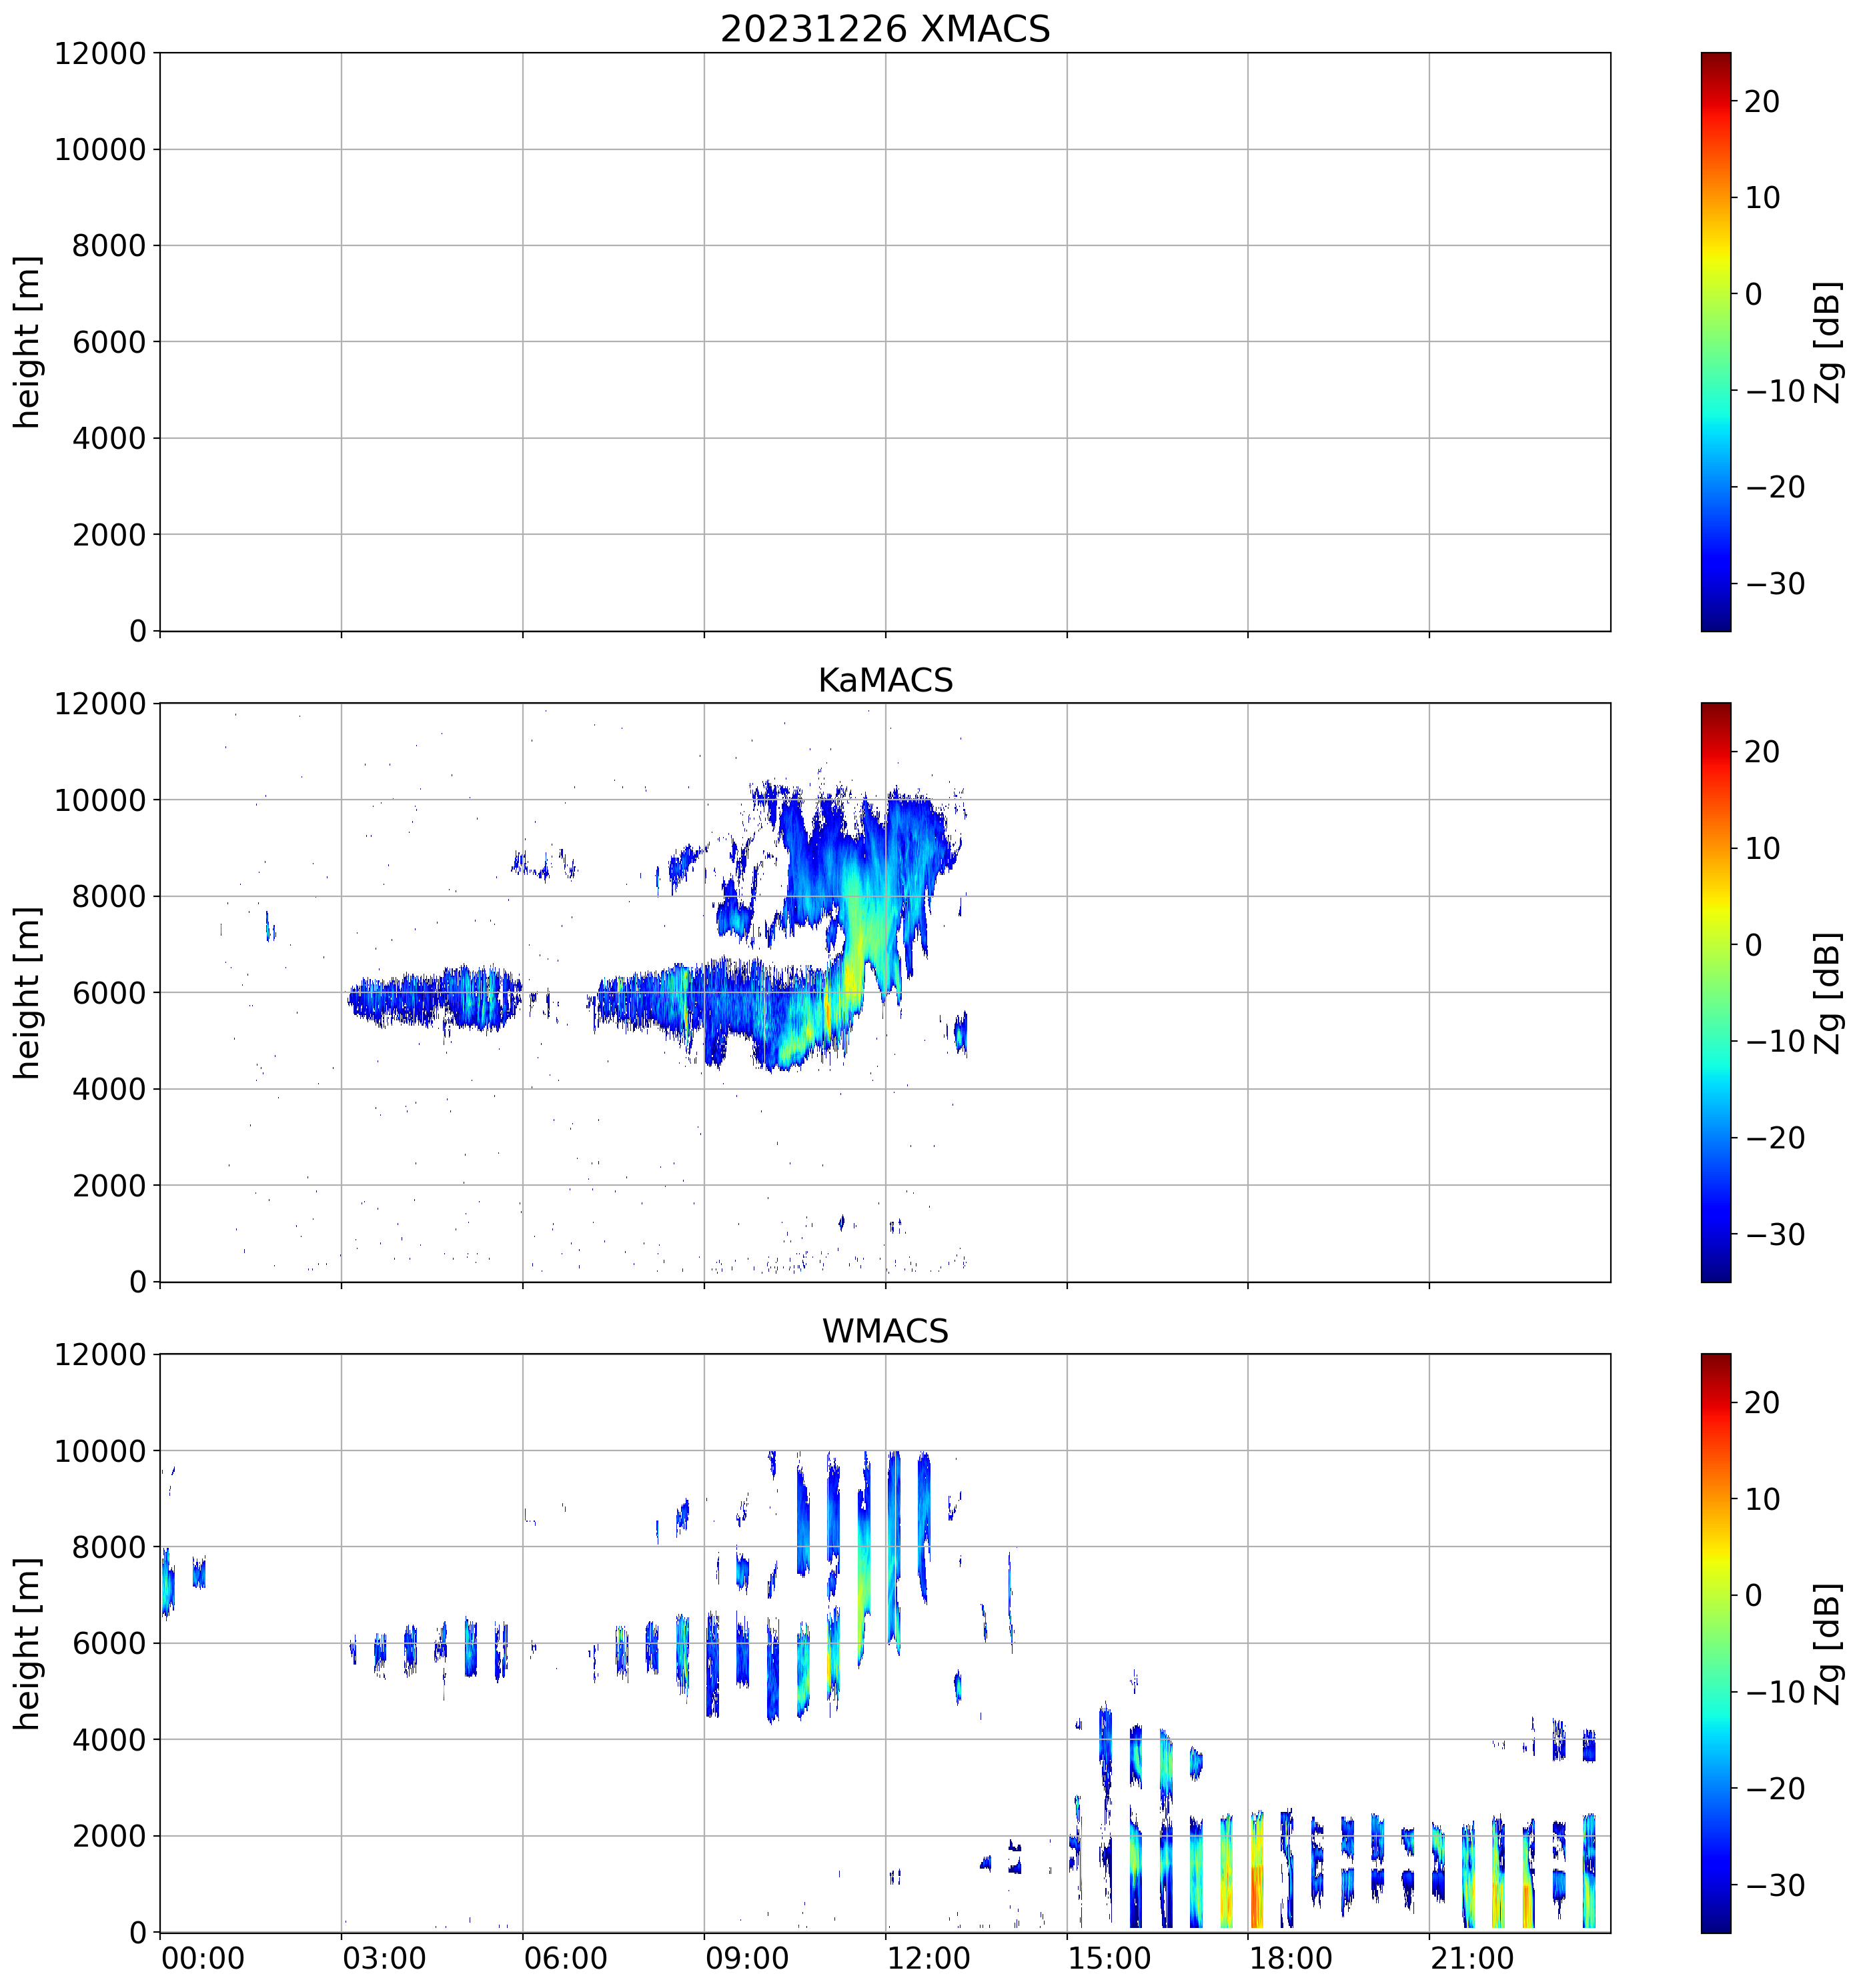Click the 09:00 time axis label
The height and width of the screenshot is (1988, 1859).
pos(747,1958)
